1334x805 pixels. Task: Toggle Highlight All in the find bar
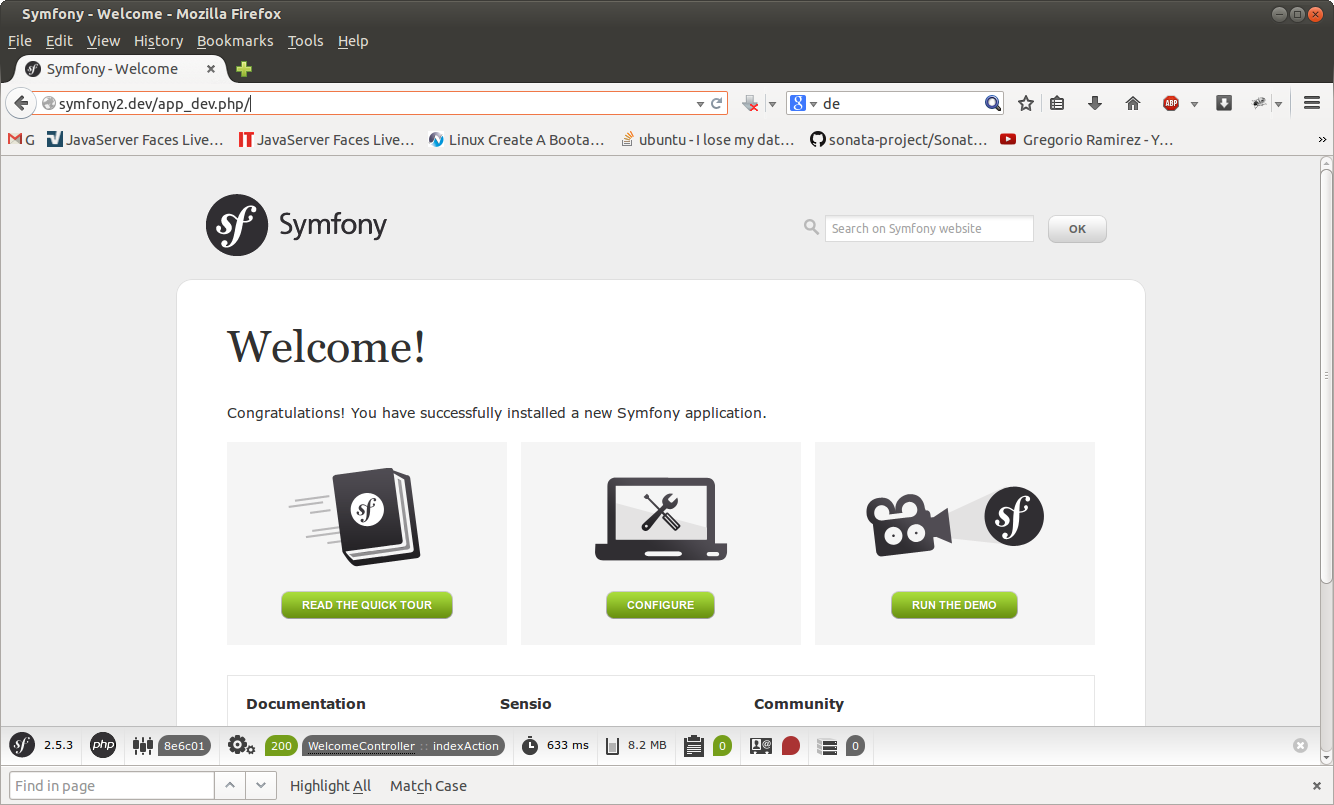(330, 785)
